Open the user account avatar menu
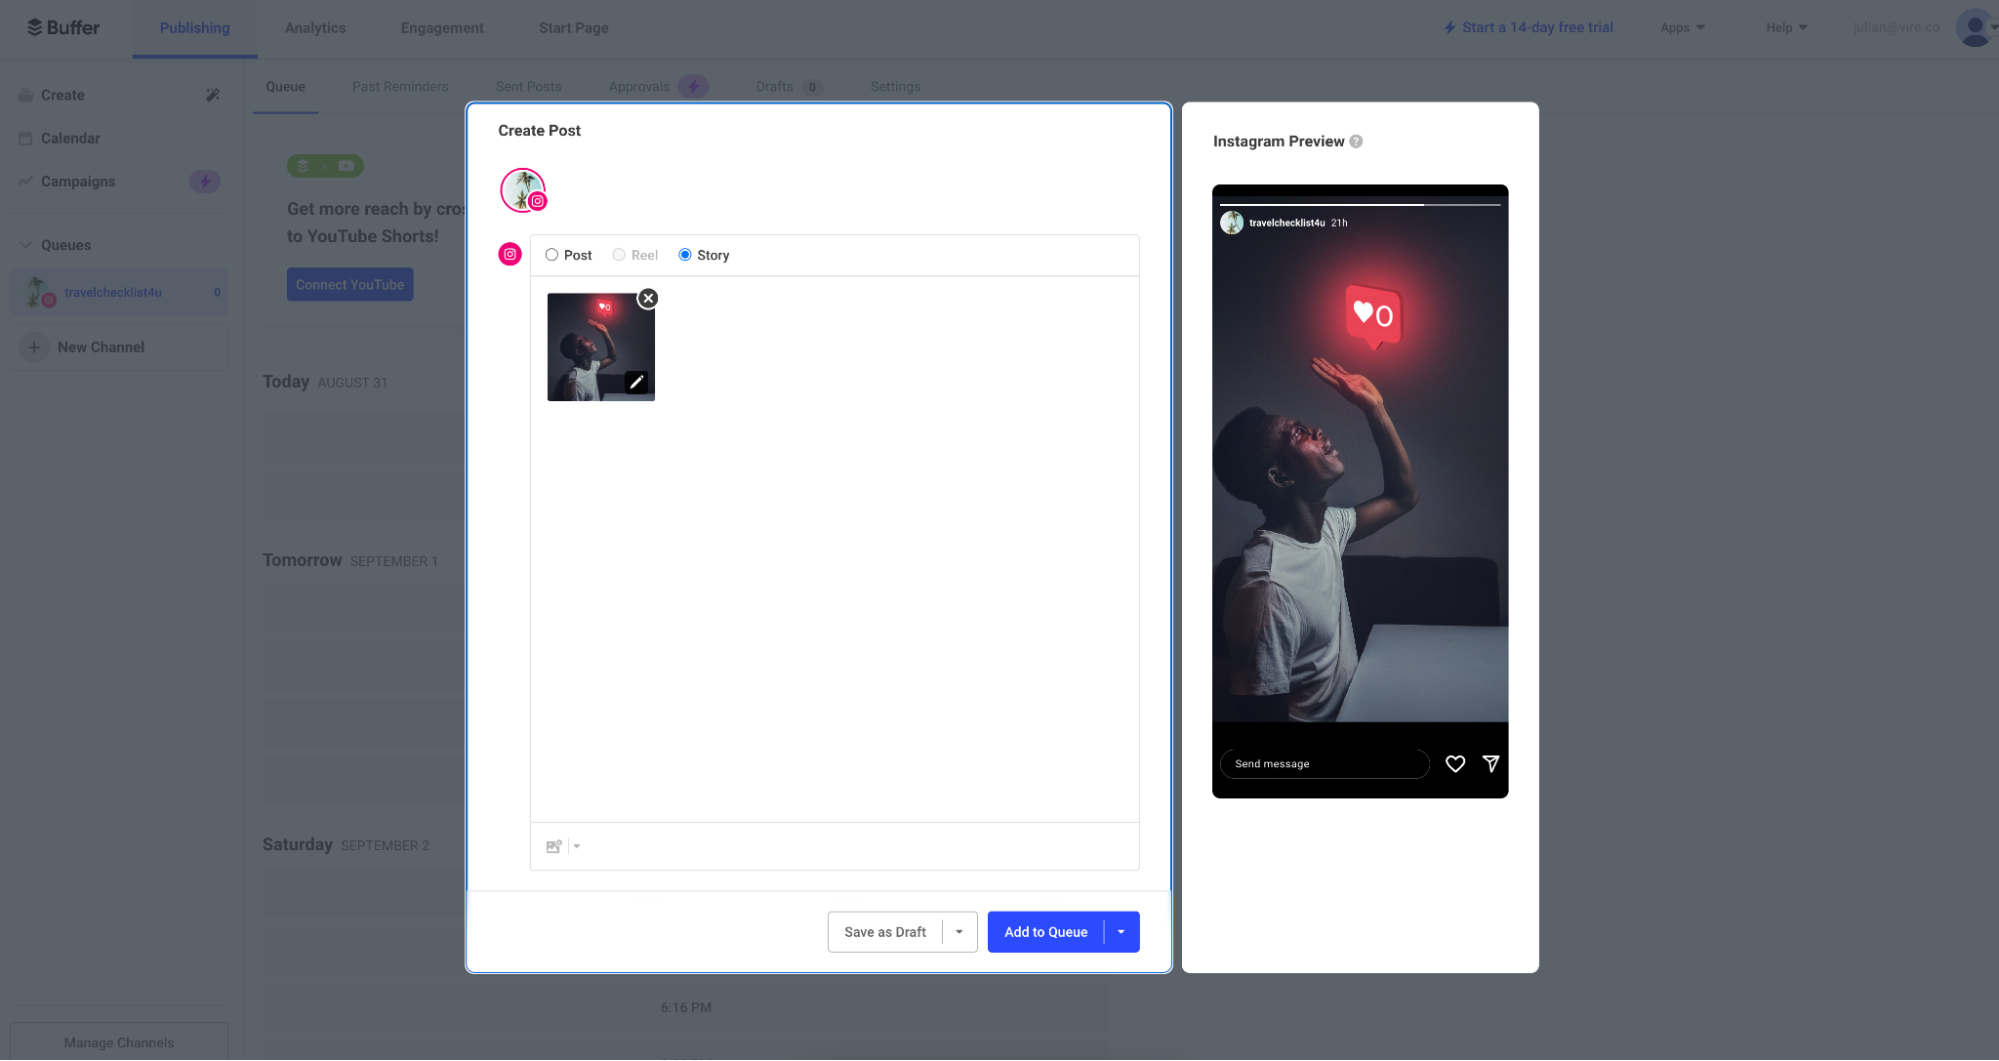Screen dimensions: 1999x1061 click(x=1974, y=27)
